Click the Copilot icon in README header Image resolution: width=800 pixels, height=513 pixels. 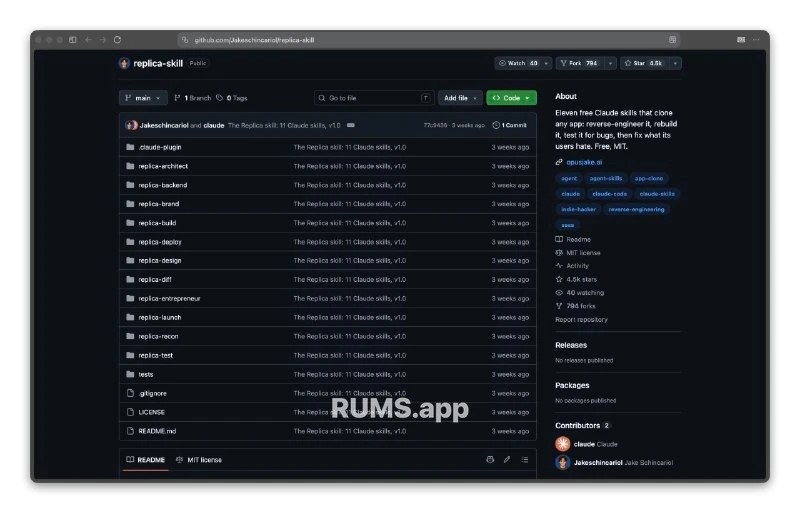pyautogui.click(x=490, y=459)
